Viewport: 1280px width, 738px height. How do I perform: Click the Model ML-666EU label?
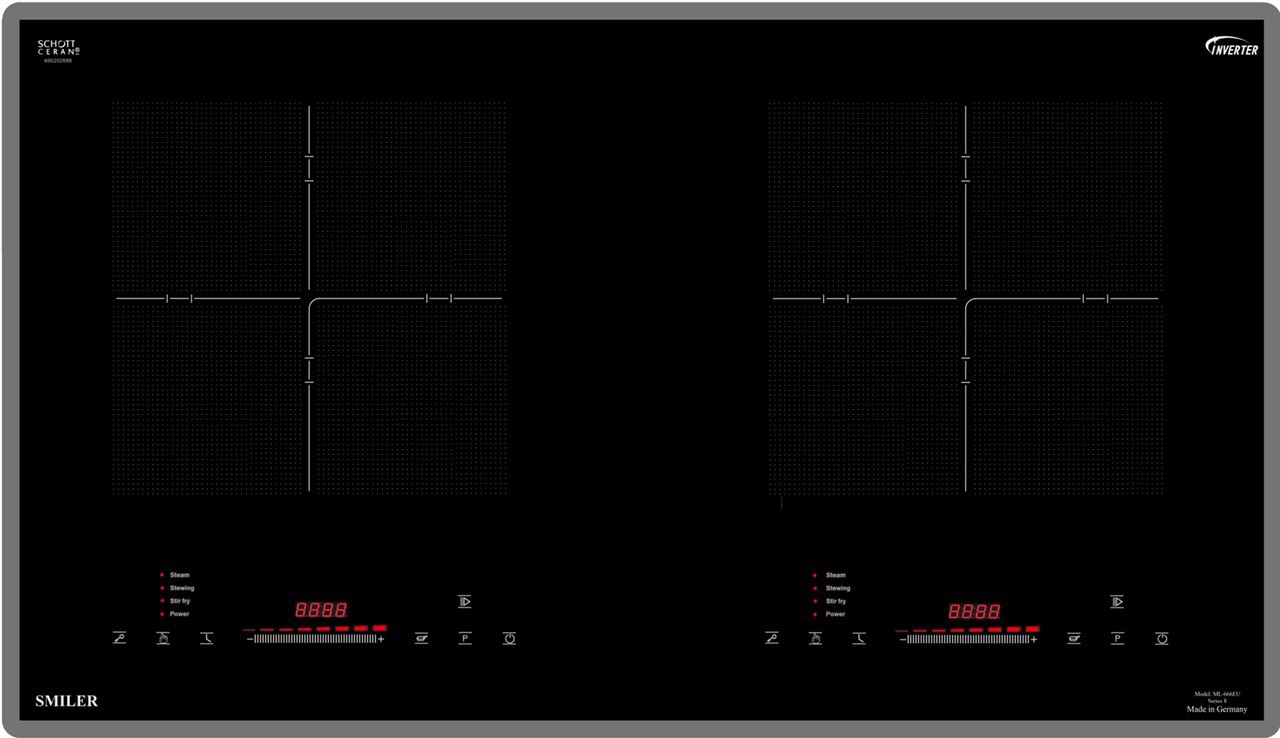click(1217, 694)
